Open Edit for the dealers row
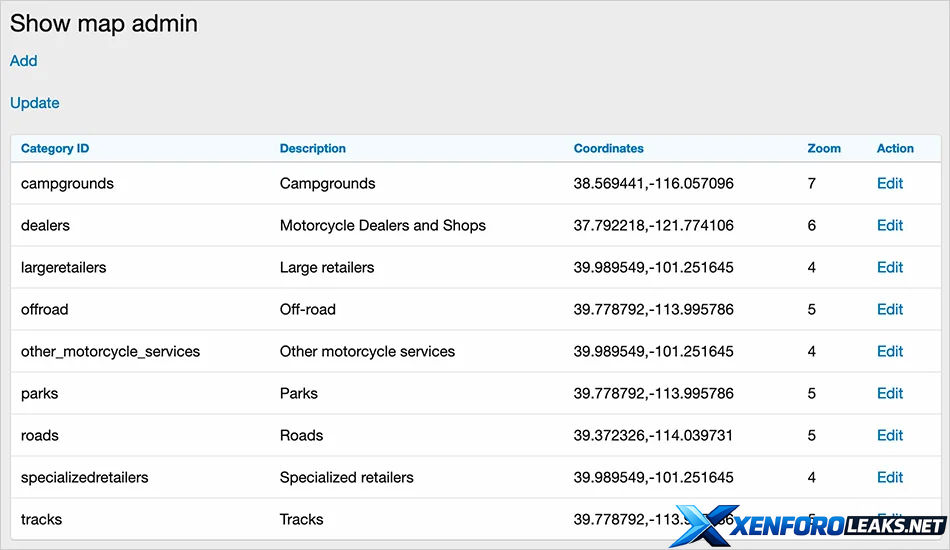 click(889, 226)
